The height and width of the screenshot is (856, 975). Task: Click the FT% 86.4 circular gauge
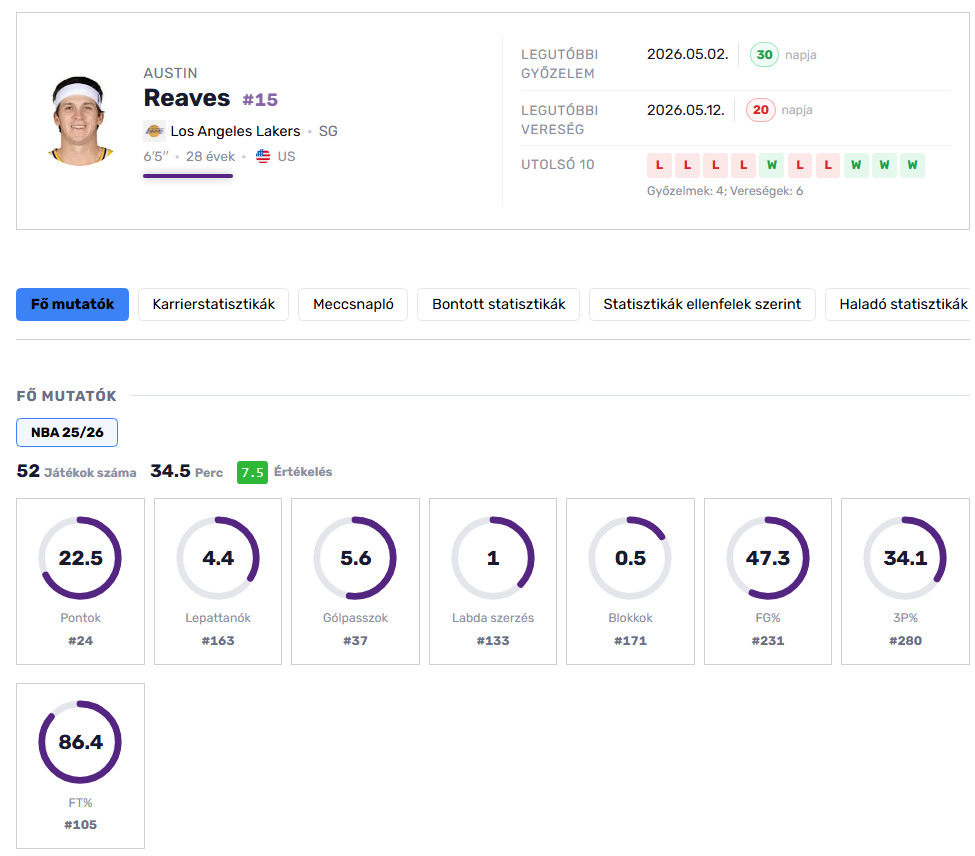pyautogui.click(x=80, y=742)
